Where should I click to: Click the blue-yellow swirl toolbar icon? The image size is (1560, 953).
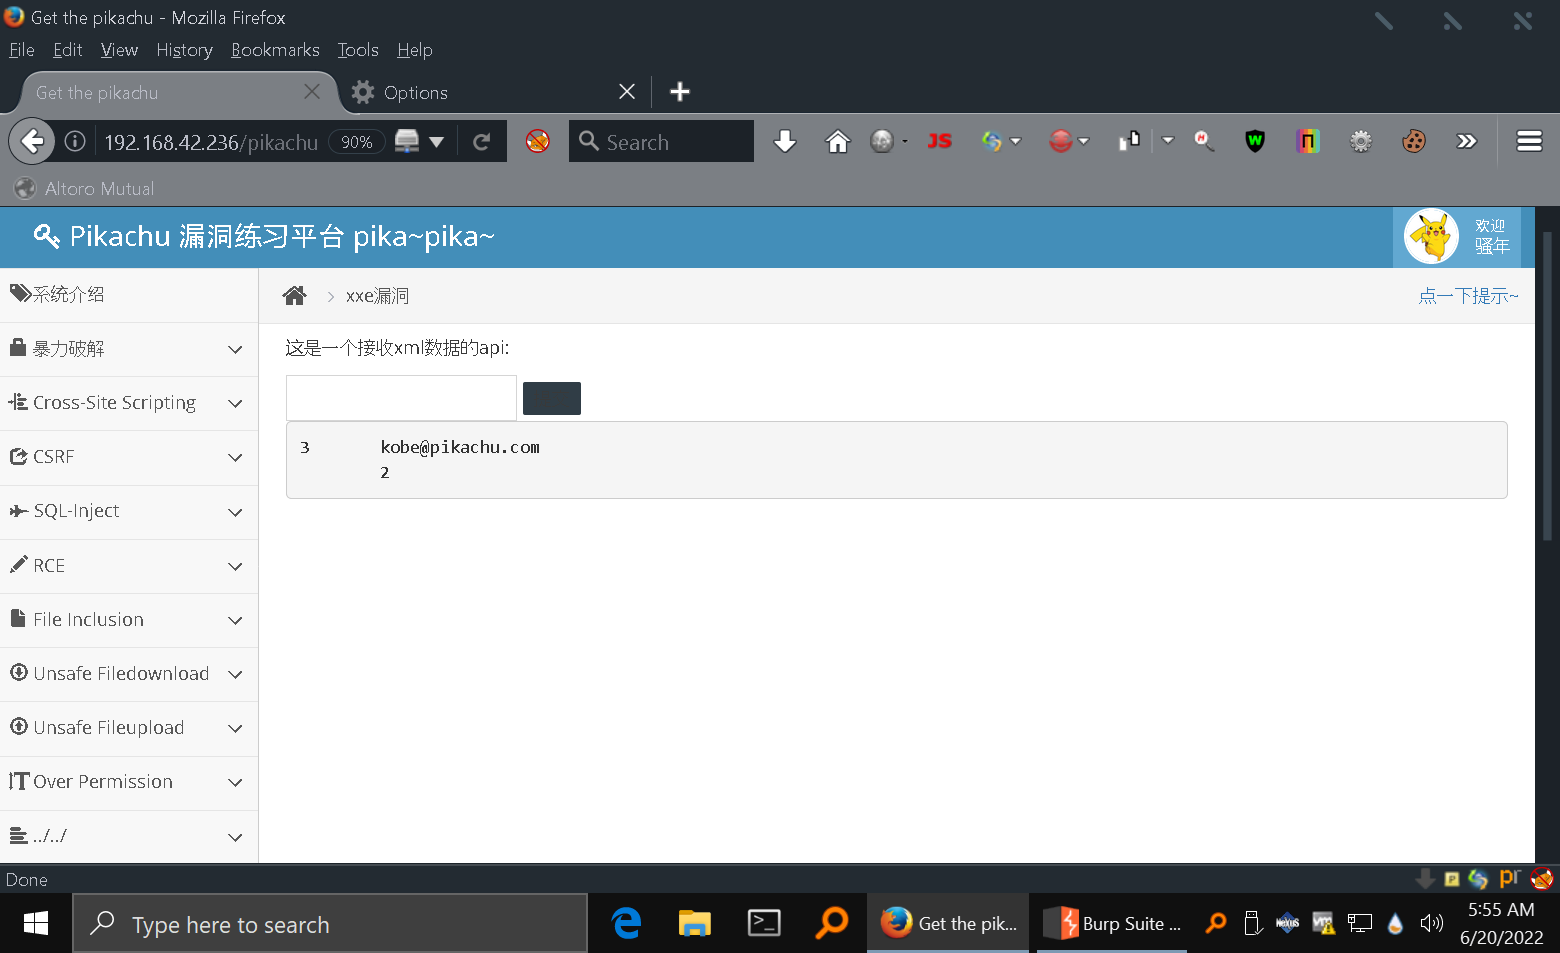point(991,142)
